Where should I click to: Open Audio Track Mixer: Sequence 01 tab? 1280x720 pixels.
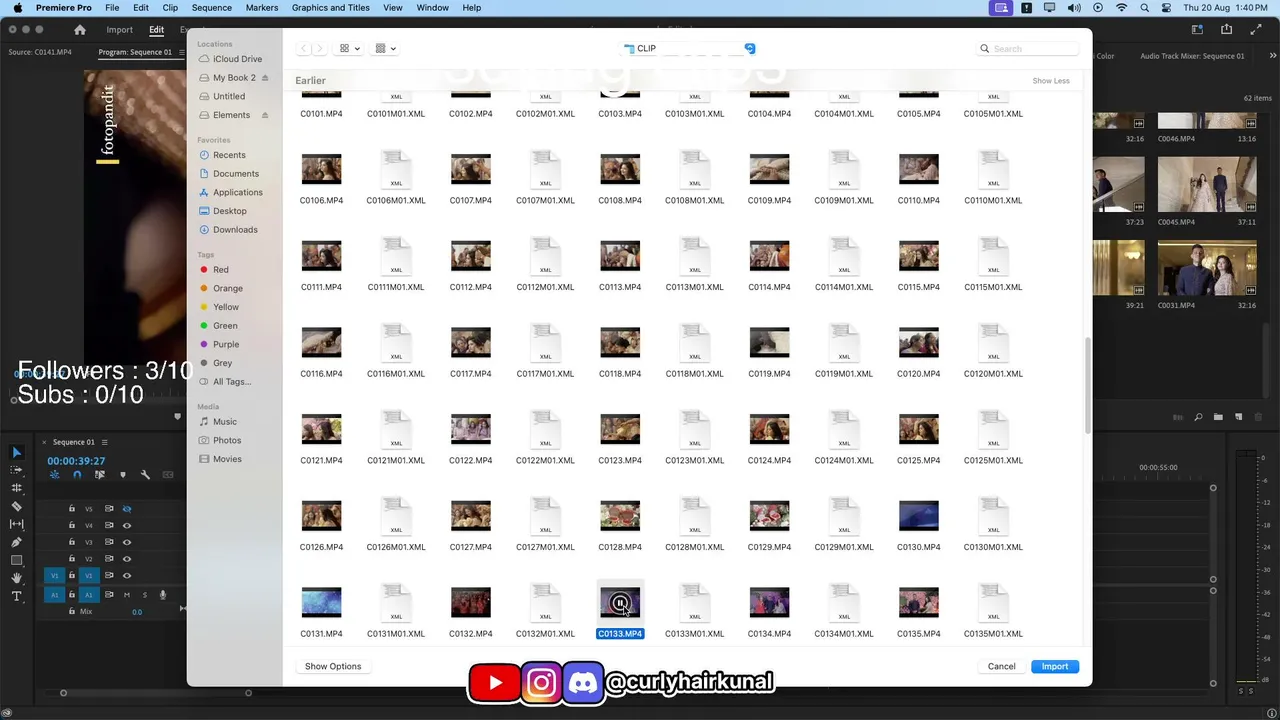pos(1192,56)
